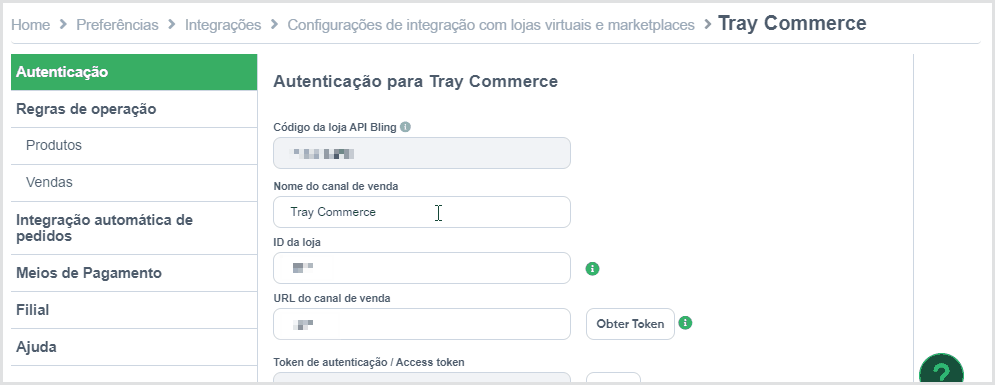Click the ID da loja input field
995x385 pixels.
click(x=422, y=268)
